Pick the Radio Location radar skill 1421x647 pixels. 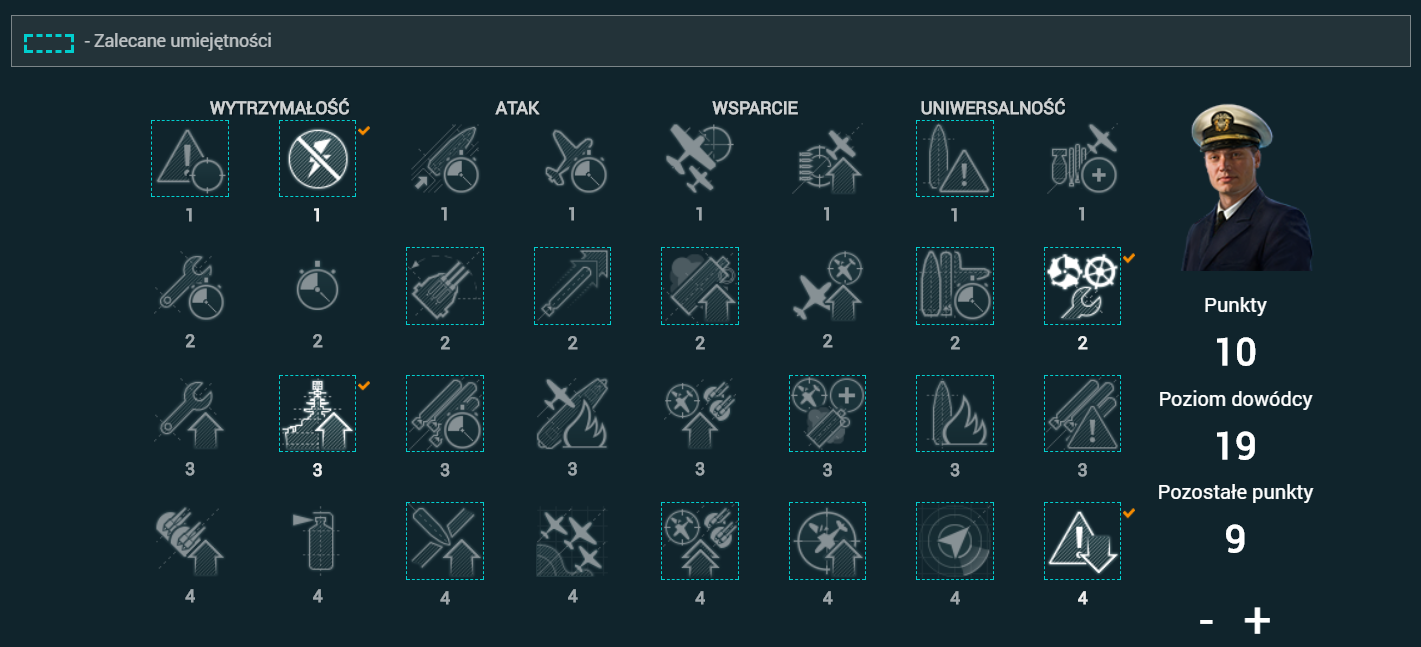[955, 541]
